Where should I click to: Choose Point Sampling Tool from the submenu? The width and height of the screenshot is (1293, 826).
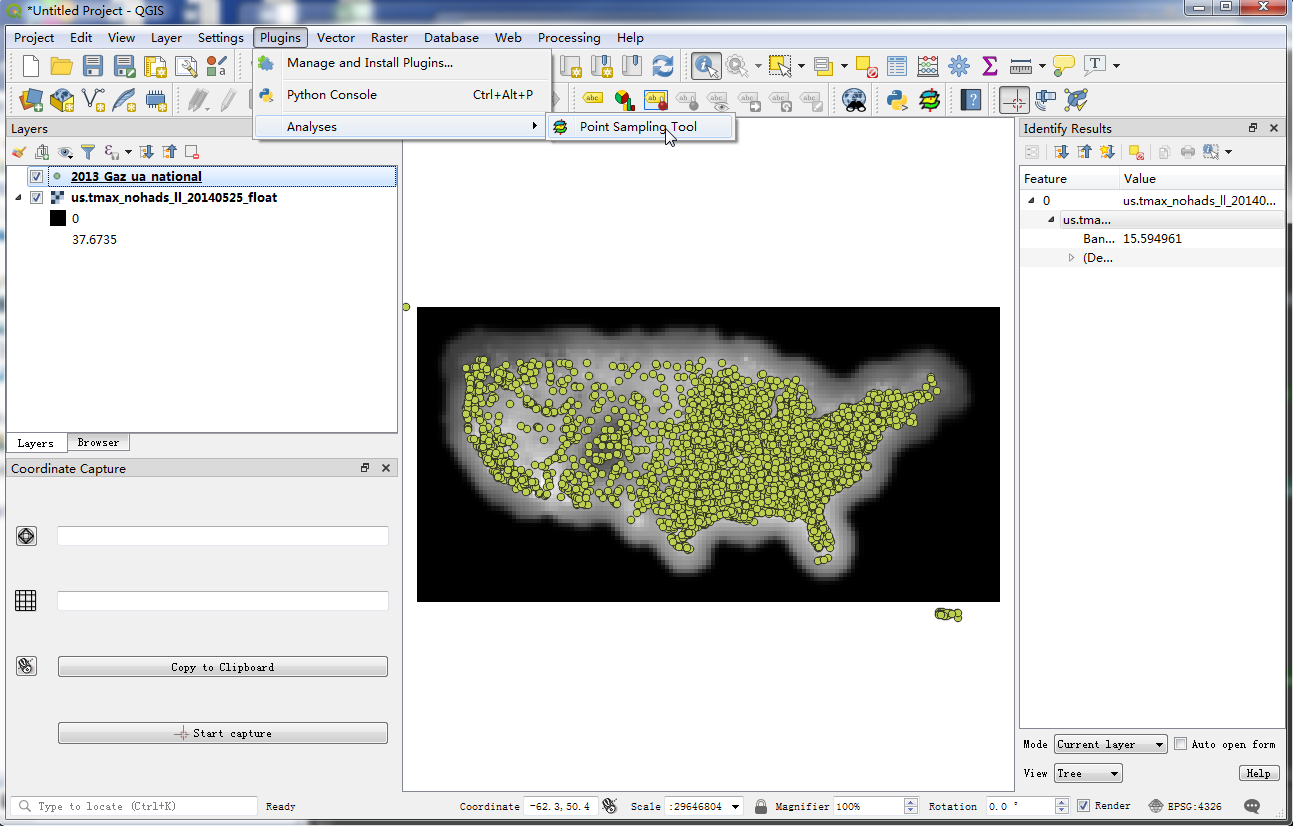(x=641, y=127)
